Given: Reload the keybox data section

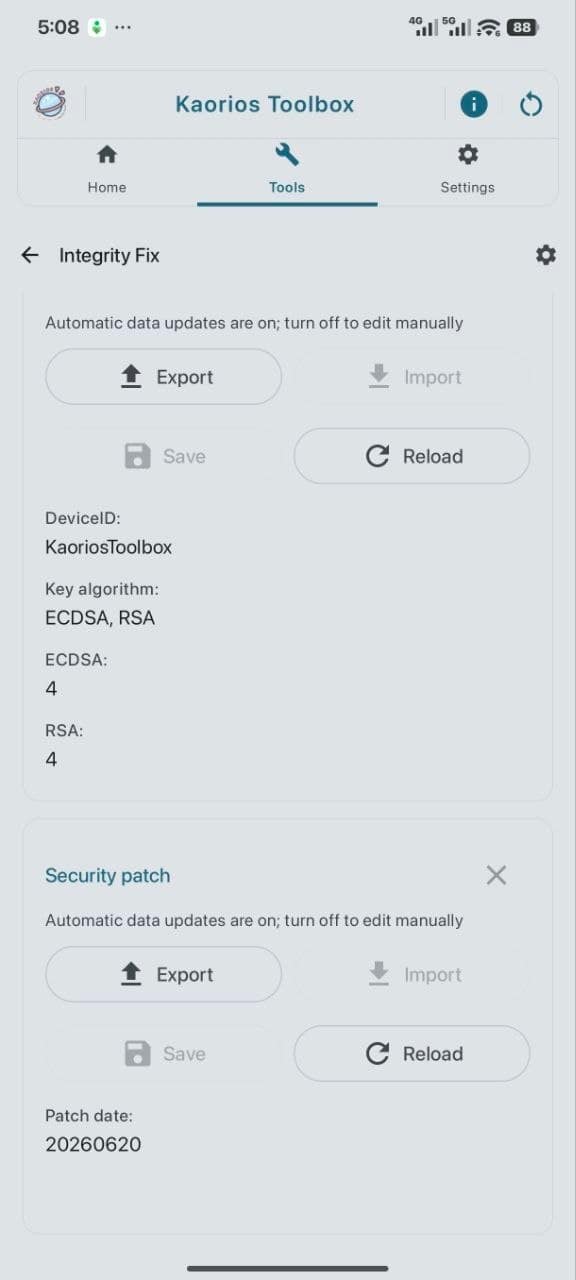Looking at the screenshot, I should pos(412,456).
